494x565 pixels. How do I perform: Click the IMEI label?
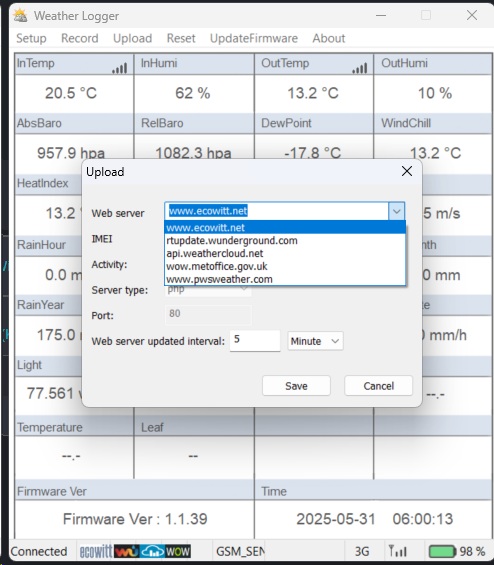point(102,239)
